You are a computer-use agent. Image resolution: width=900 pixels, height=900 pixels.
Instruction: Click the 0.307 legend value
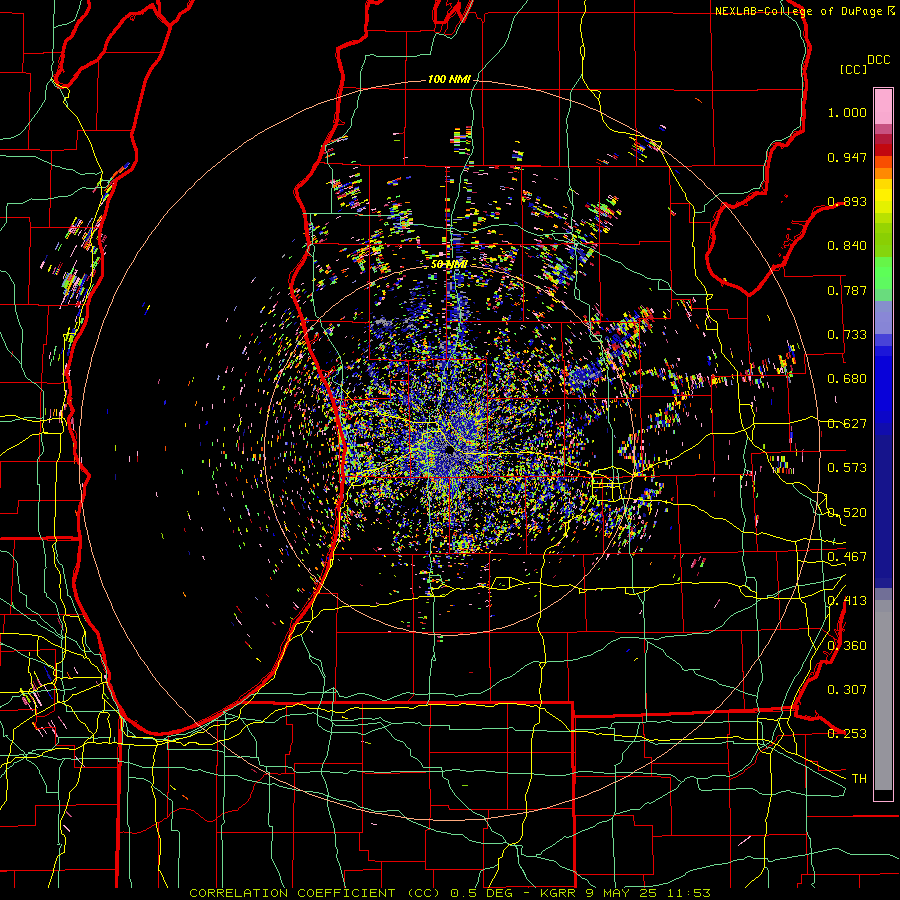coord(847,690)
